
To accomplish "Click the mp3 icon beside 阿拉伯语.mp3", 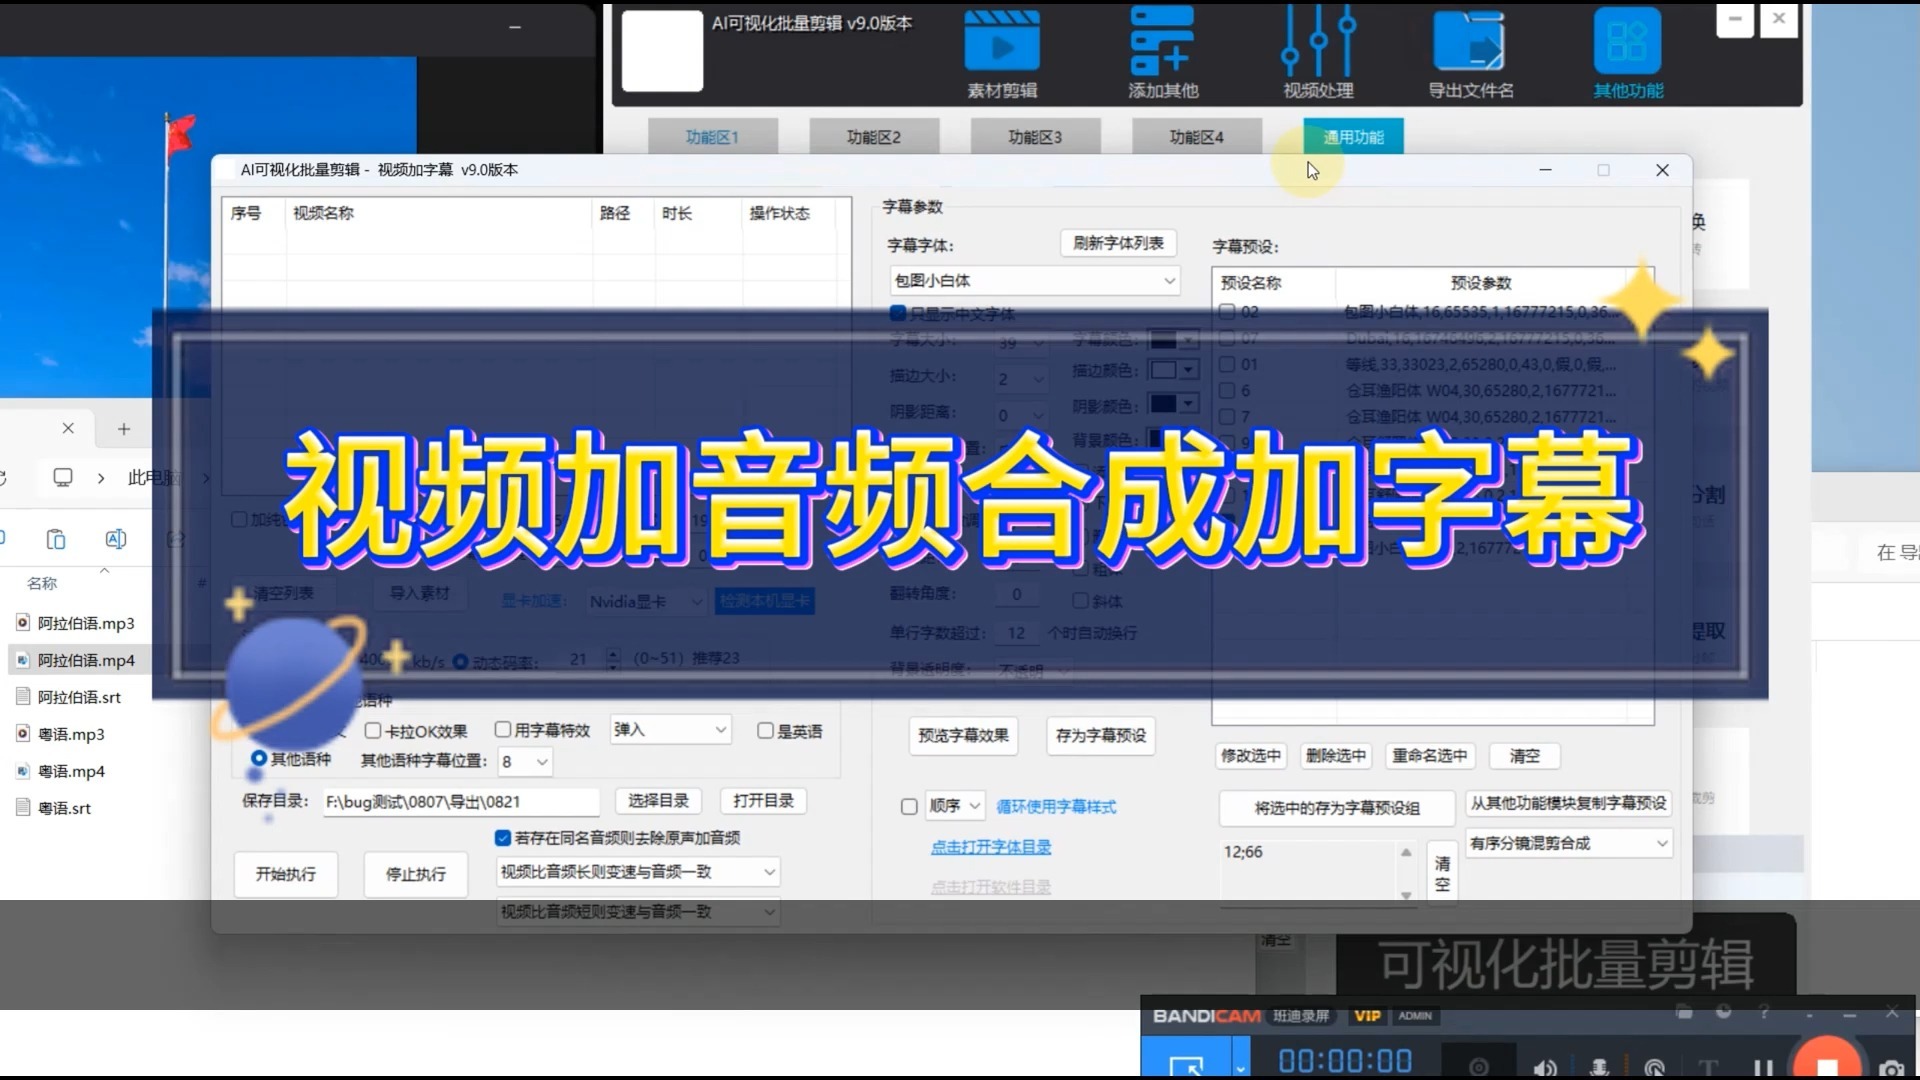I will point(22,623).
